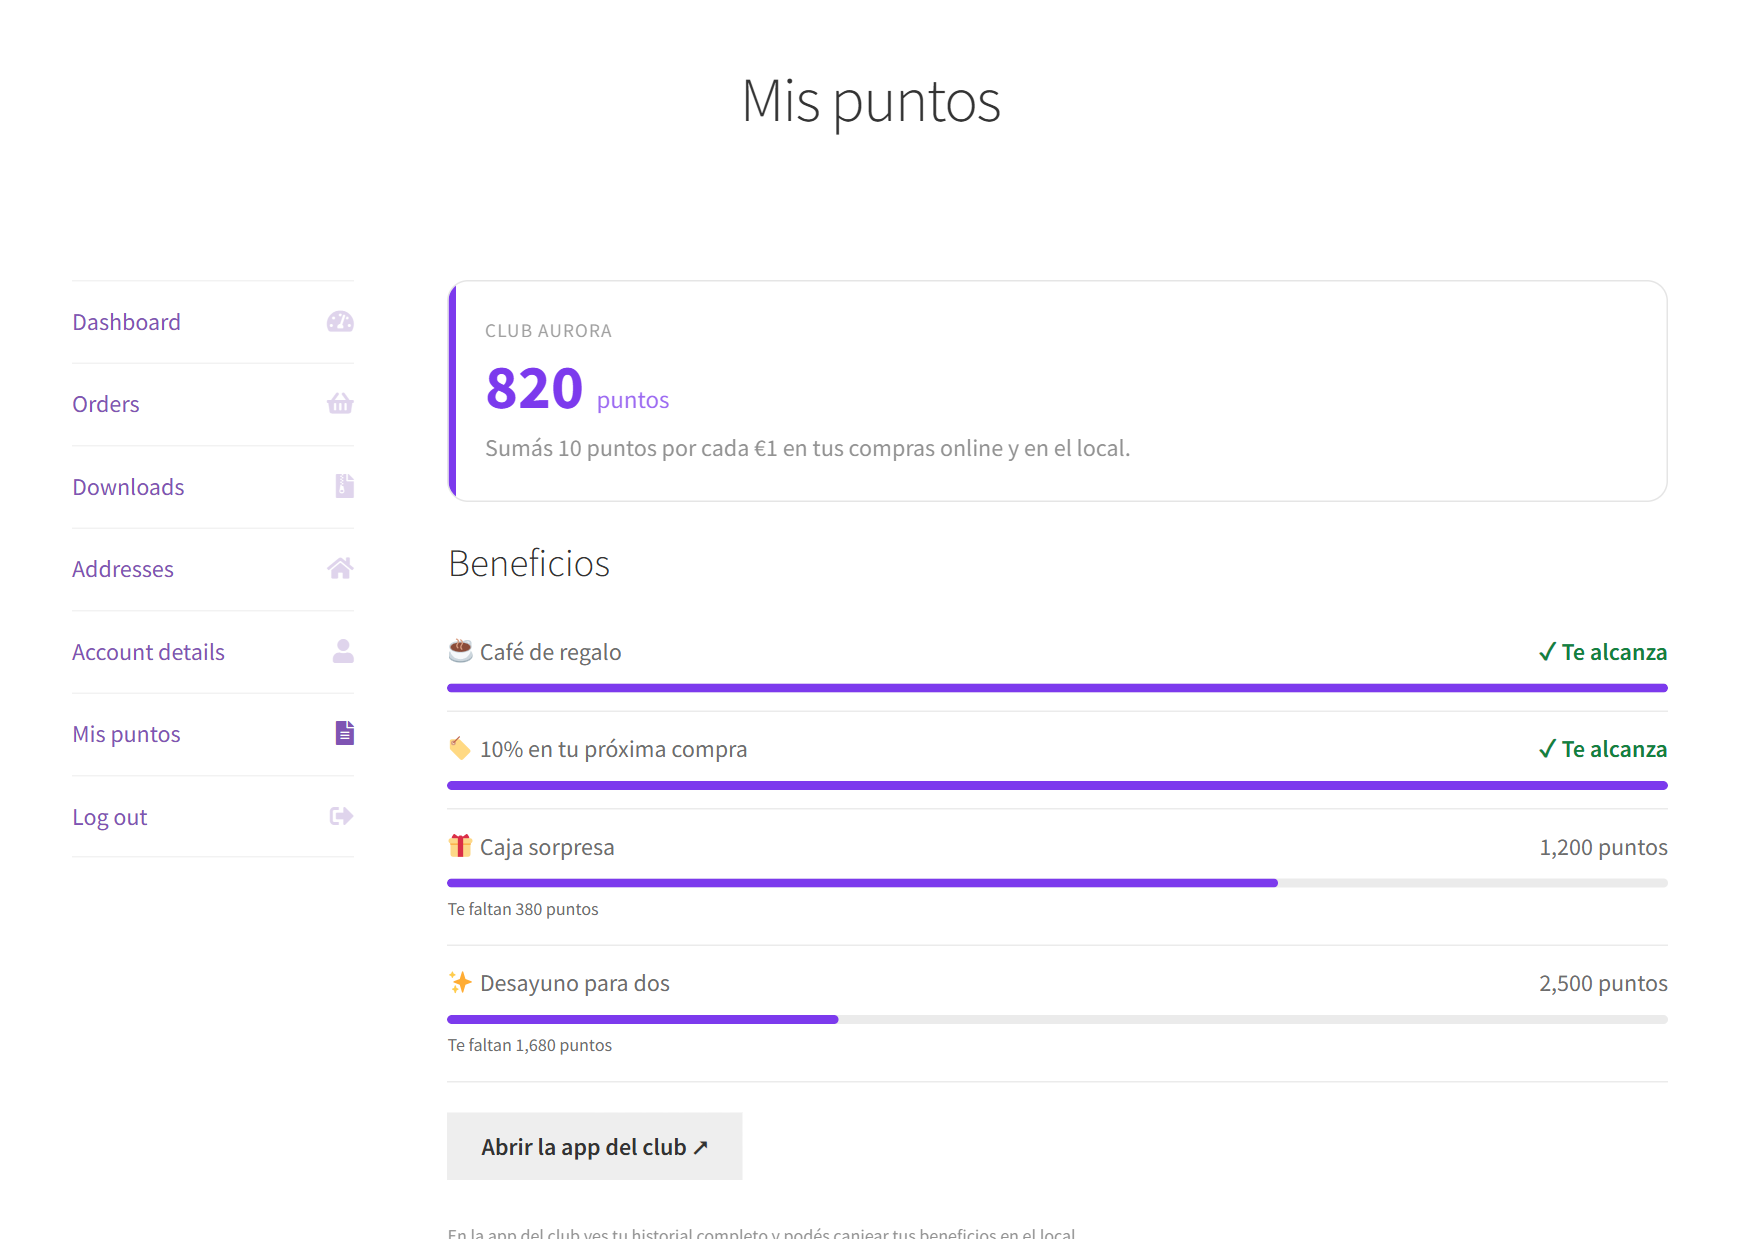Click the Caja sorpresa progress bar
This screenshot has width=1740, height=1239.
pyautogui.click(x=1057, y=883)
